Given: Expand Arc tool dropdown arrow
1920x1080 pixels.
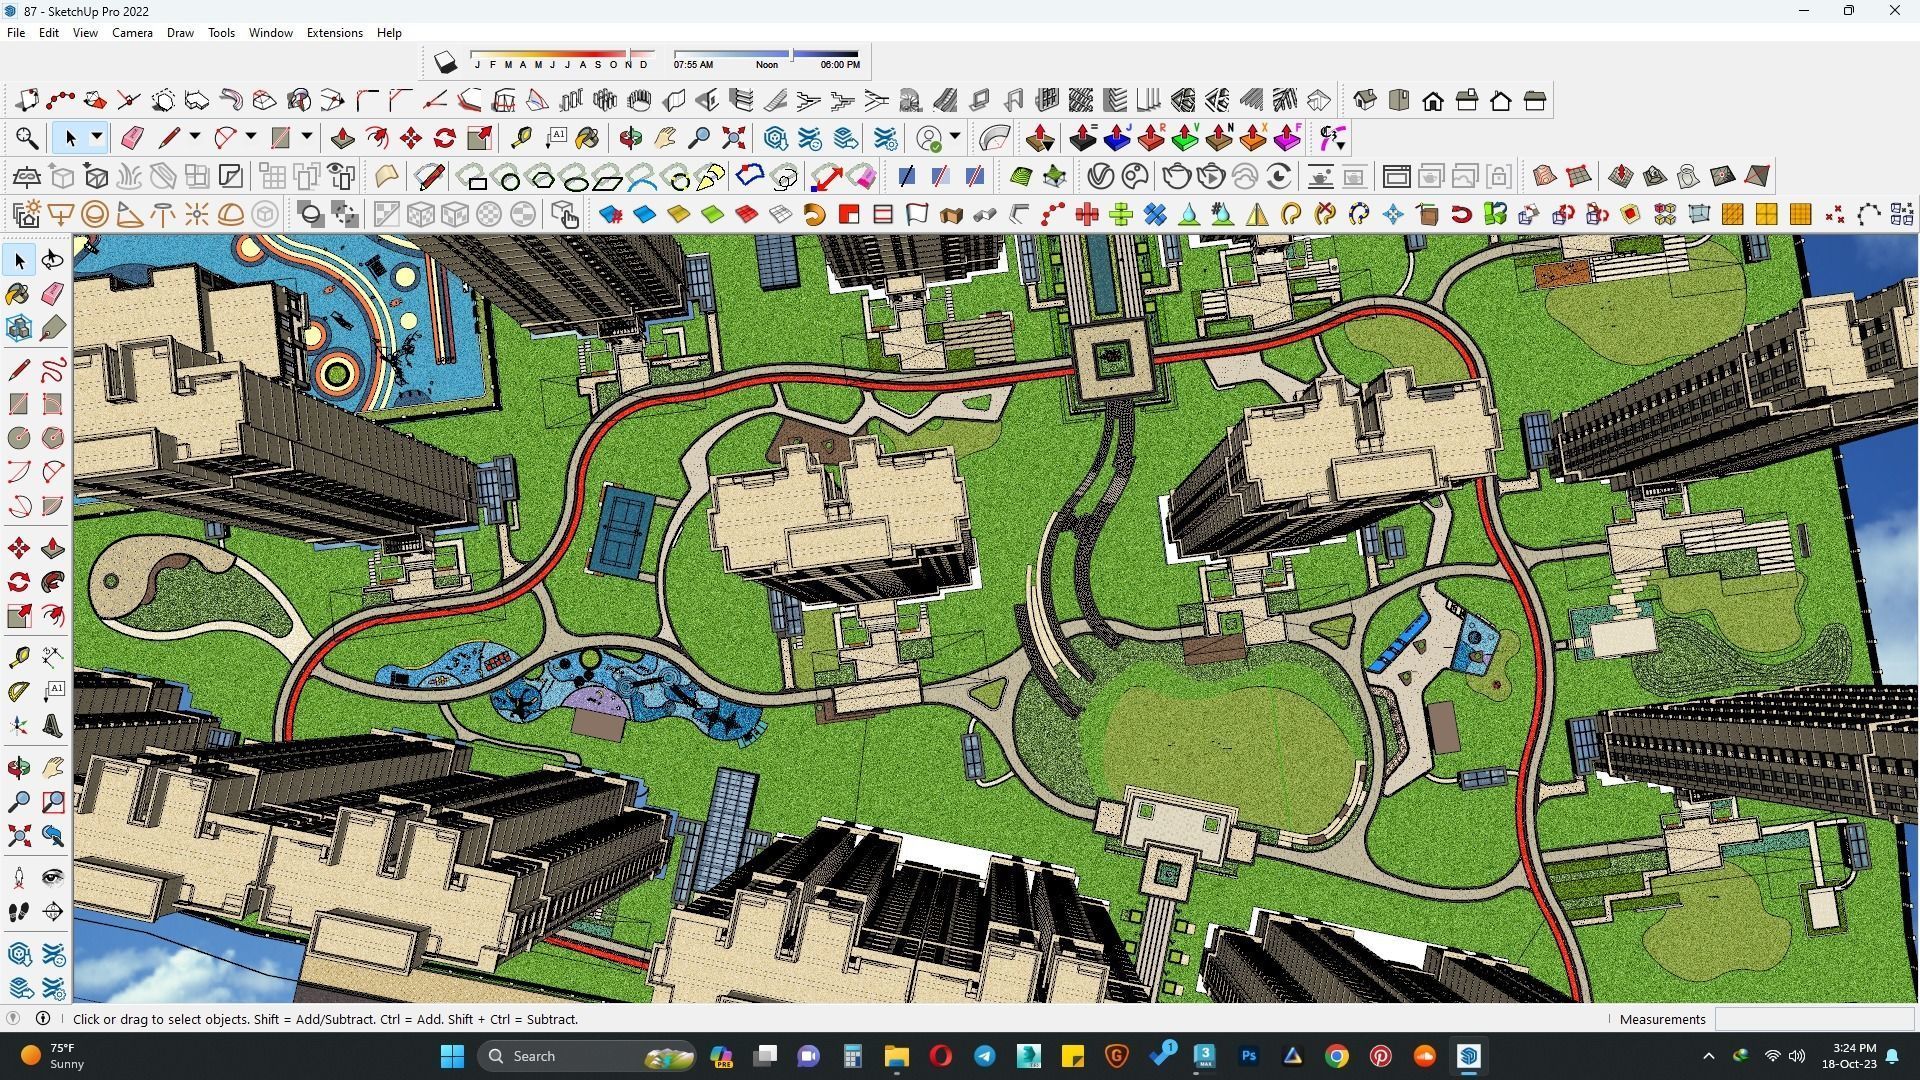Looking at the screenshot, I should click(x=251, y=137).
